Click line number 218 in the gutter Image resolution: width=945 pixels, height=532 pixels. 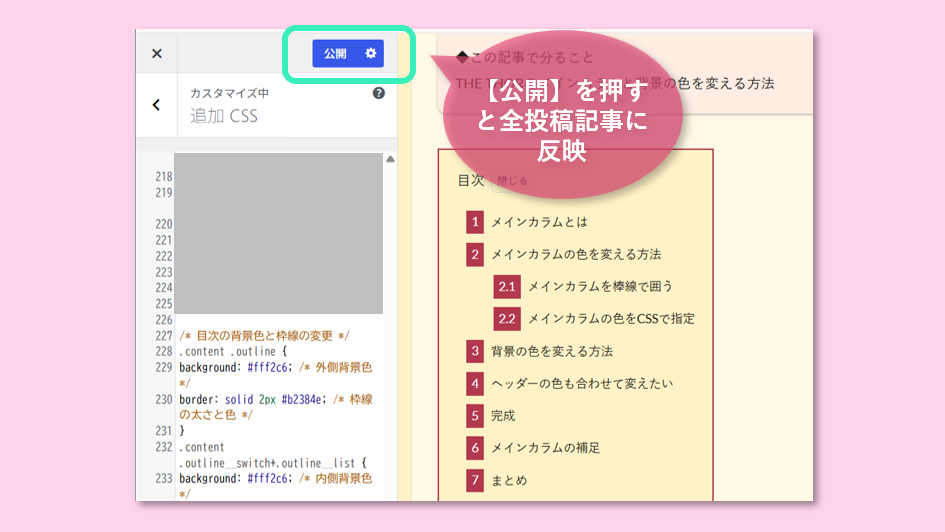pyautogui.click(x=163, y=177)
